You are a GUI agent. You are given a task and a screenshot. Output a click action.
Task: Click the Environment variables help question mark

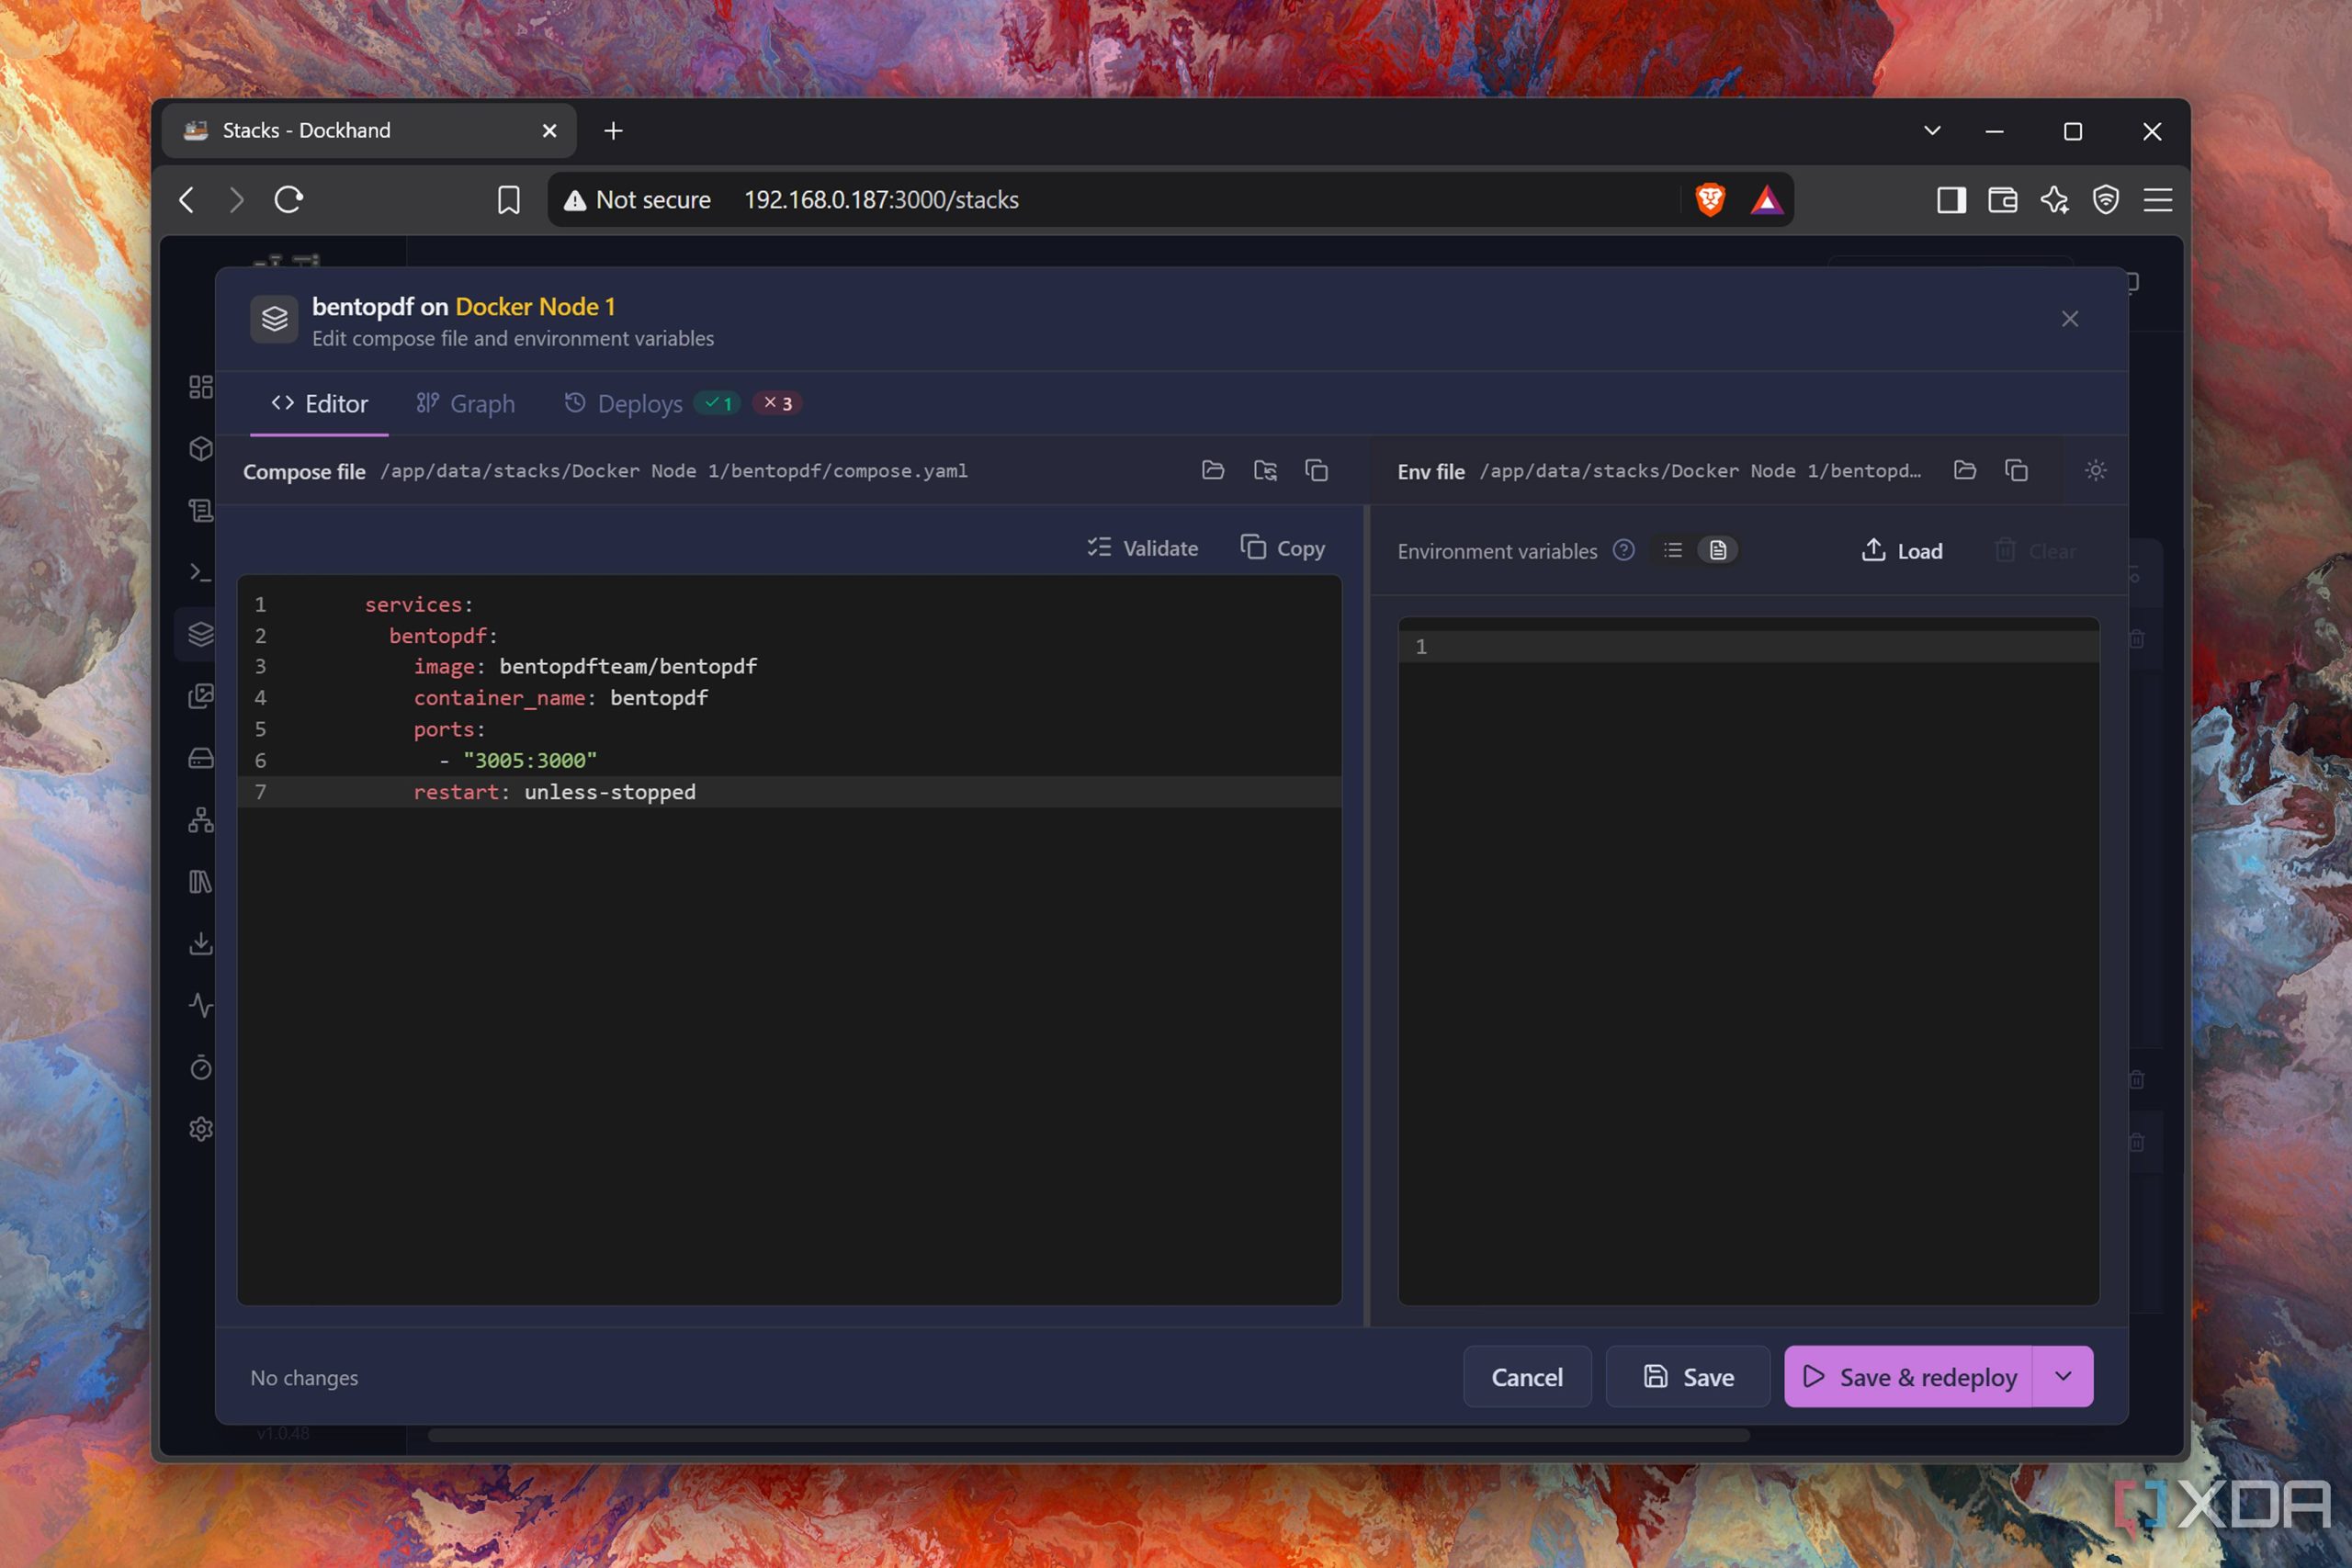[1624, 550]
